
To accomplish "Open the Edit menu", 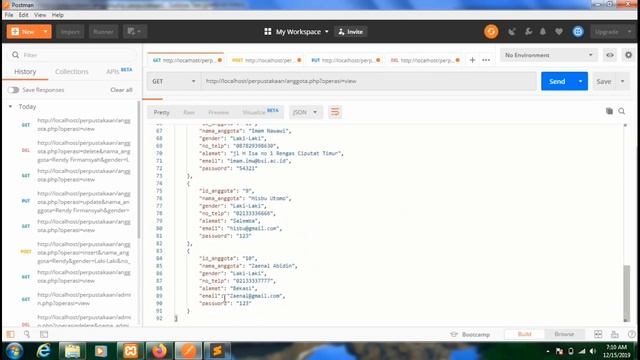I will pyautogui.click(x=23, y=15).
